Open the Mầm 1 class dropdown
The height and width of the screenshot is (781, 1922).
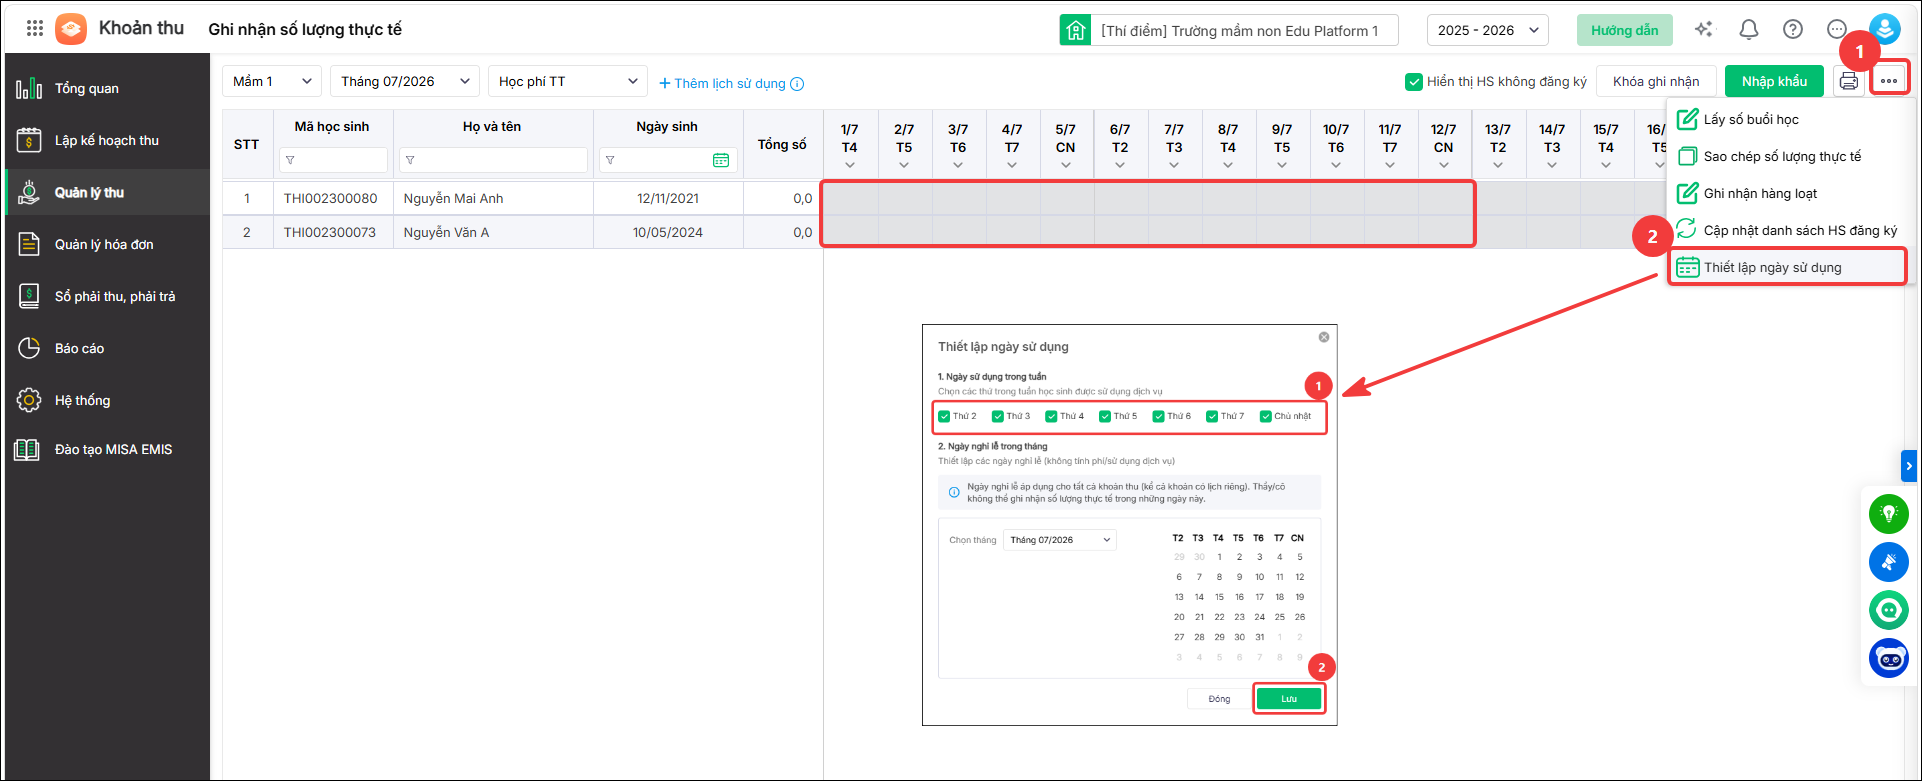click(272, 81)
